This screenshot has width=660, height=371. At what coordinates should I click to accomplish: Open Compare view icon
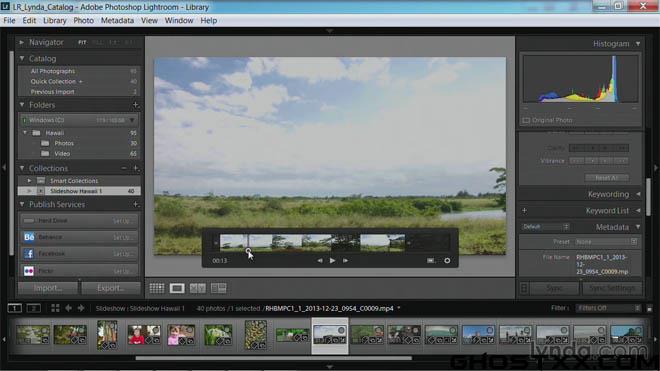197,288
